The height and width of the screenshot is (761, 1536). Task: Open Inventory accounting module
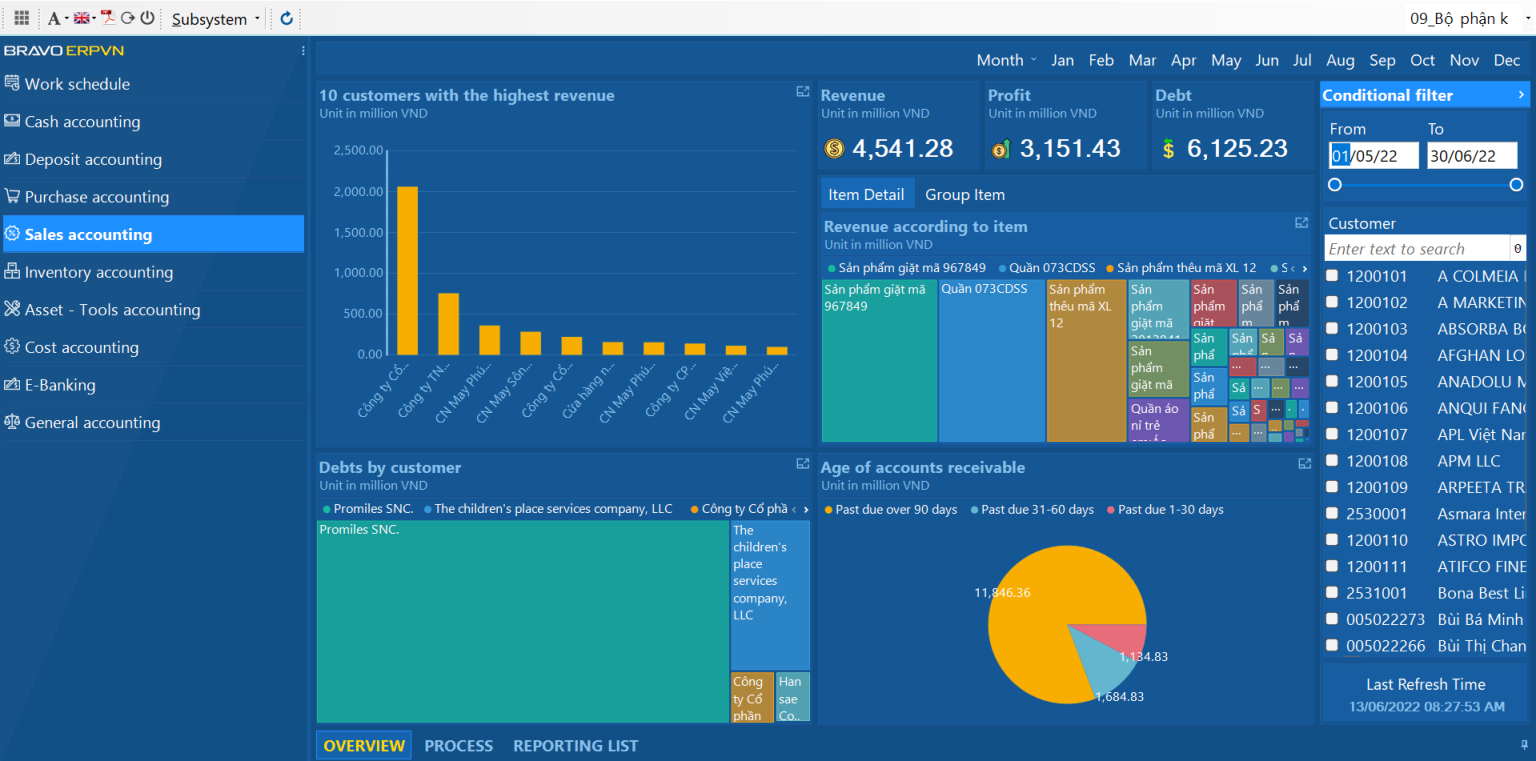point(98,272)
